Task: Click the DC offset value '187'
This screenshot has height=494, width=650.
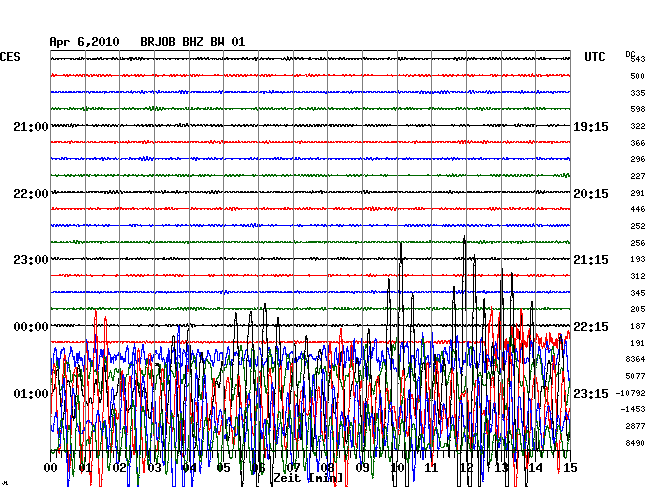Action: point(638,326)
